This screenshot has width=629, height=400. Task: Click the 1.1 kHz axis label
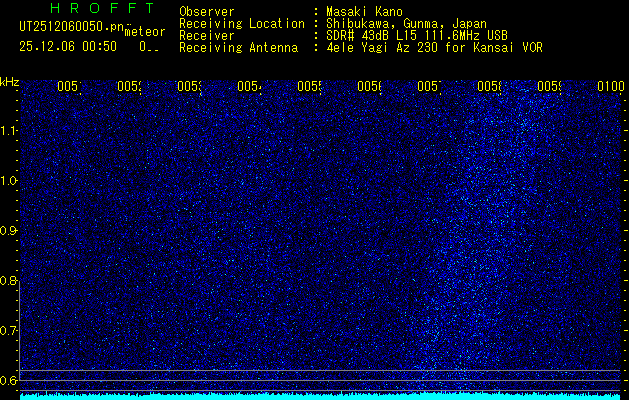[x=9, y=130]
